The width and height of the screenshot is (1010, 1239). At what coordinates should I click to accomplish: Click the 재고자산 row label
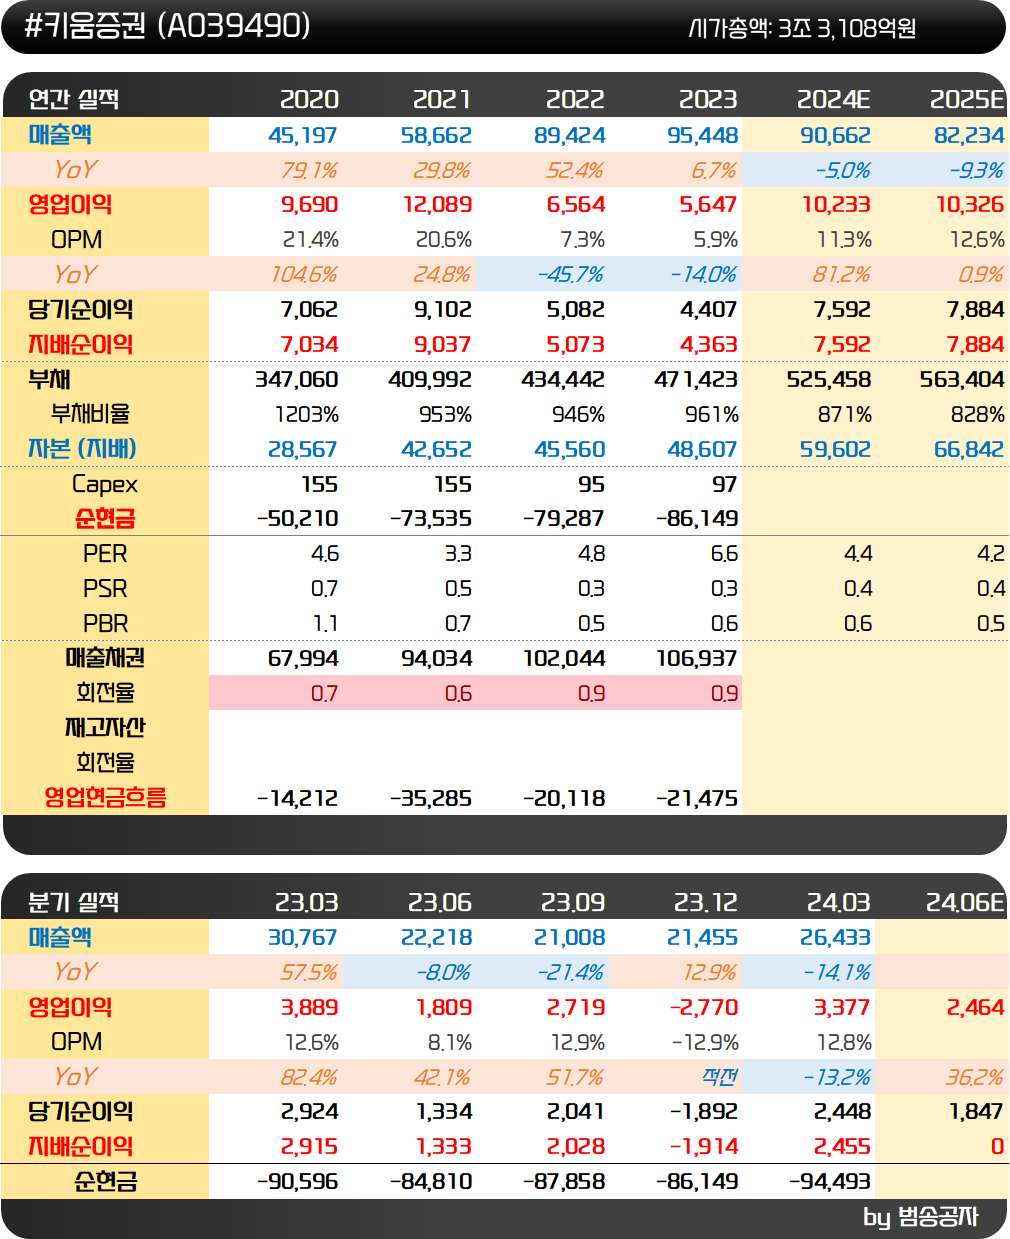105,728
